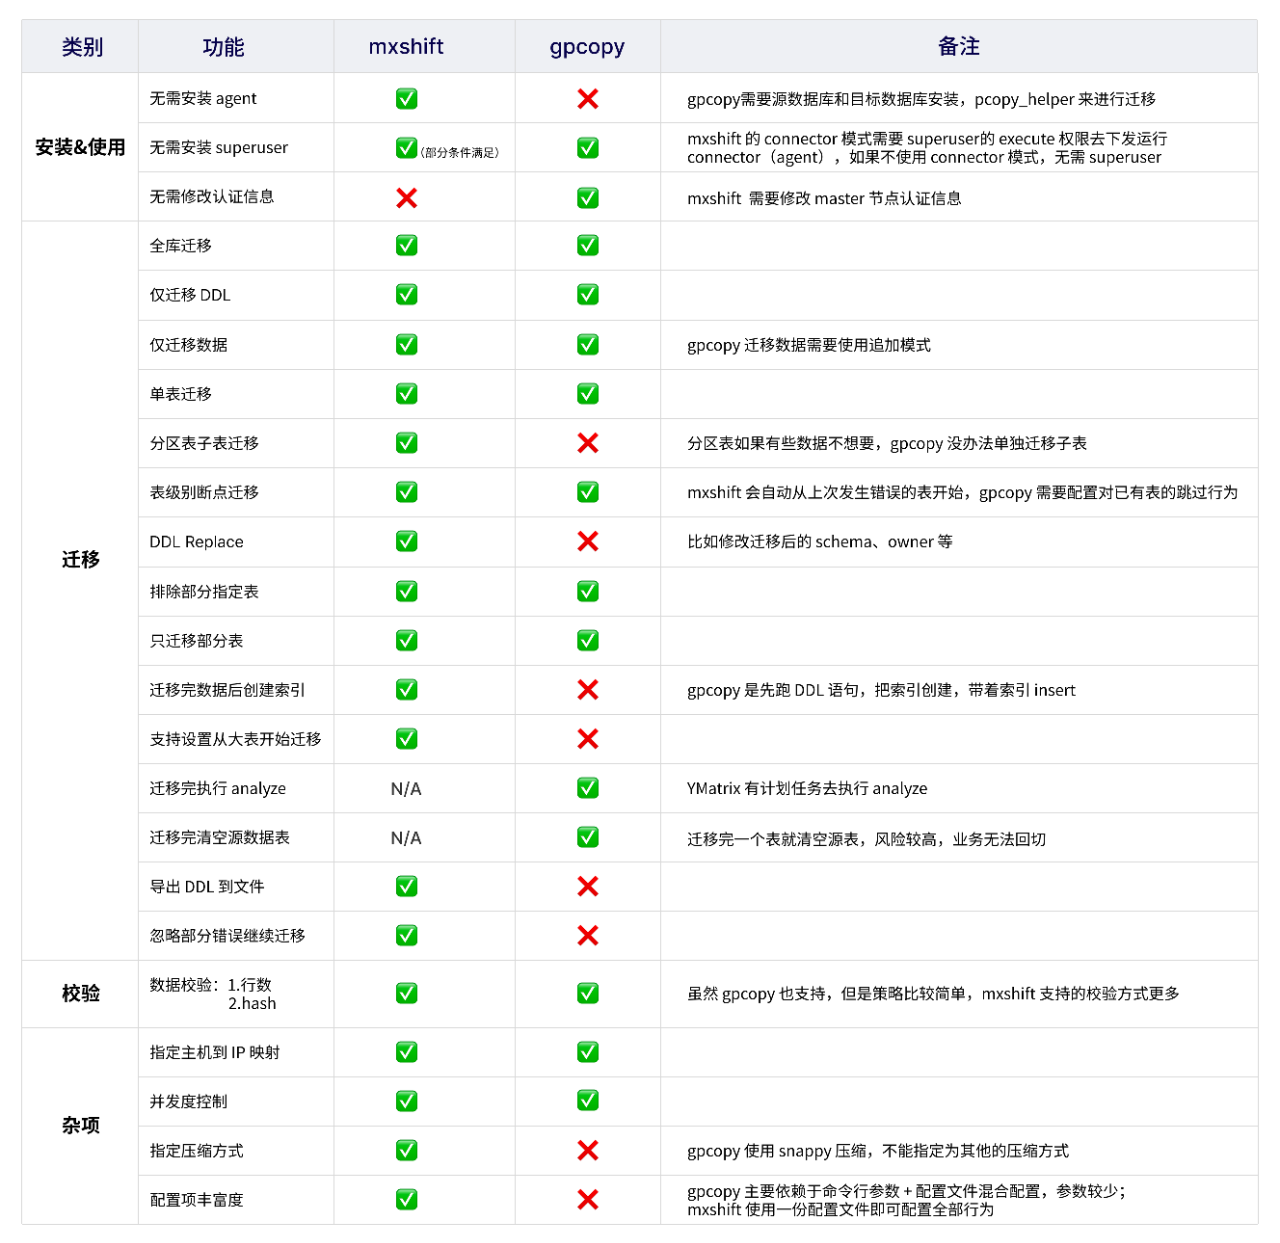Viewport: 1280px width, 1243px height.
Task: Select the feature name 表级别断点迁移
Action: point(204,492)
